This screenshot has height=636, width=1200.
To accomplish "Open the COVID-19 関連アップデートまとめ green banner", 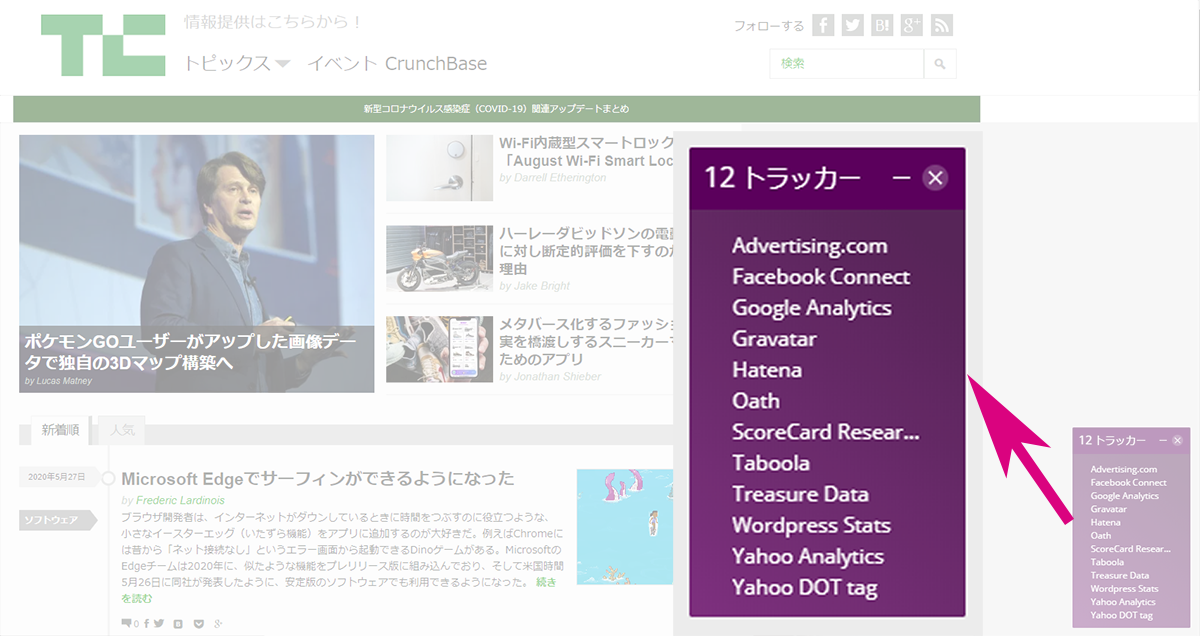I will tap(496, 109).
